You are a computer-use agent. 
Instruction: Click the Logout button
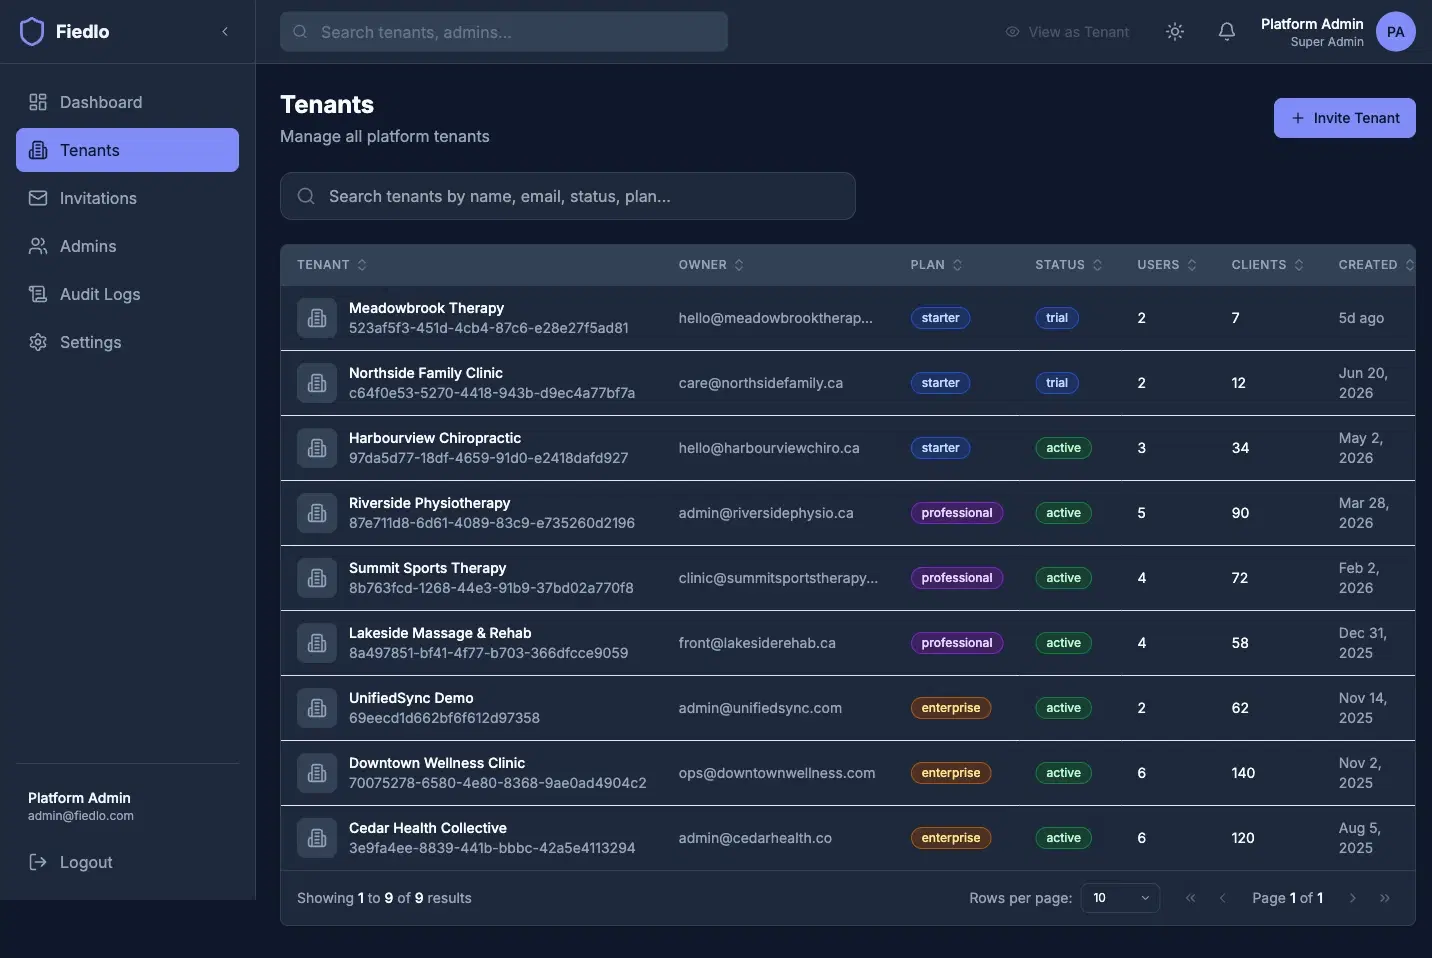[127, 862]
